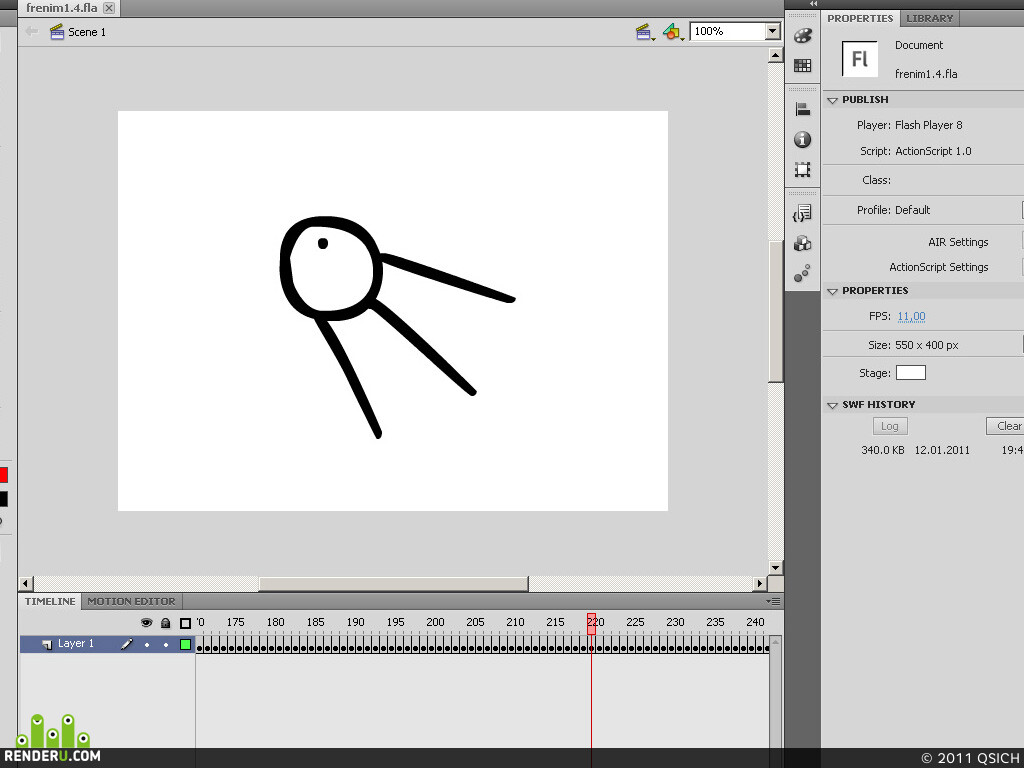Open the Color panel palette icon

point(803,35)
